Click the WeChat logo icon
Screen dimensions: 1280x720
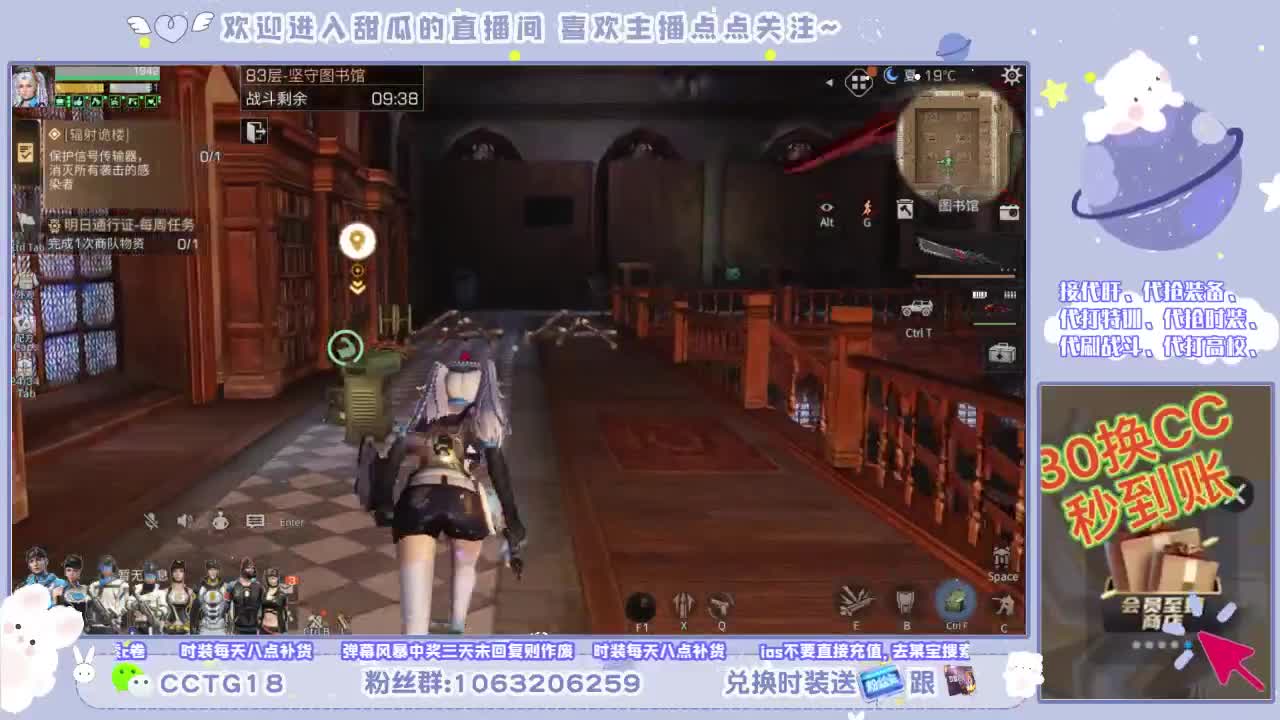coord(130,679)
